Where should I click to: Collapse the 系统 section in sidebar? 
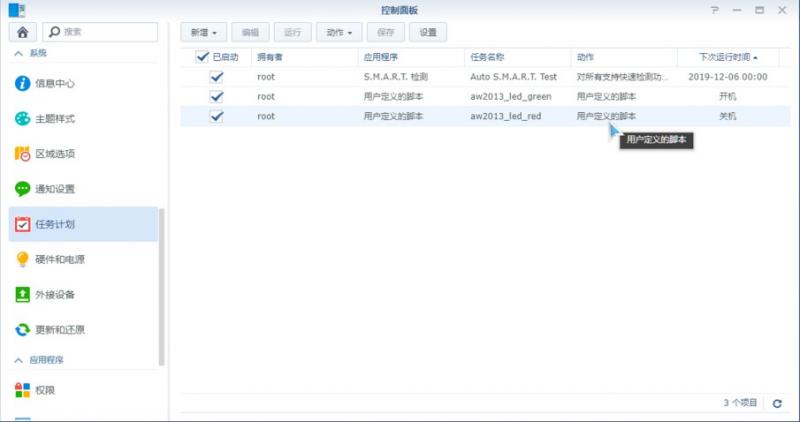click(18, 53)
